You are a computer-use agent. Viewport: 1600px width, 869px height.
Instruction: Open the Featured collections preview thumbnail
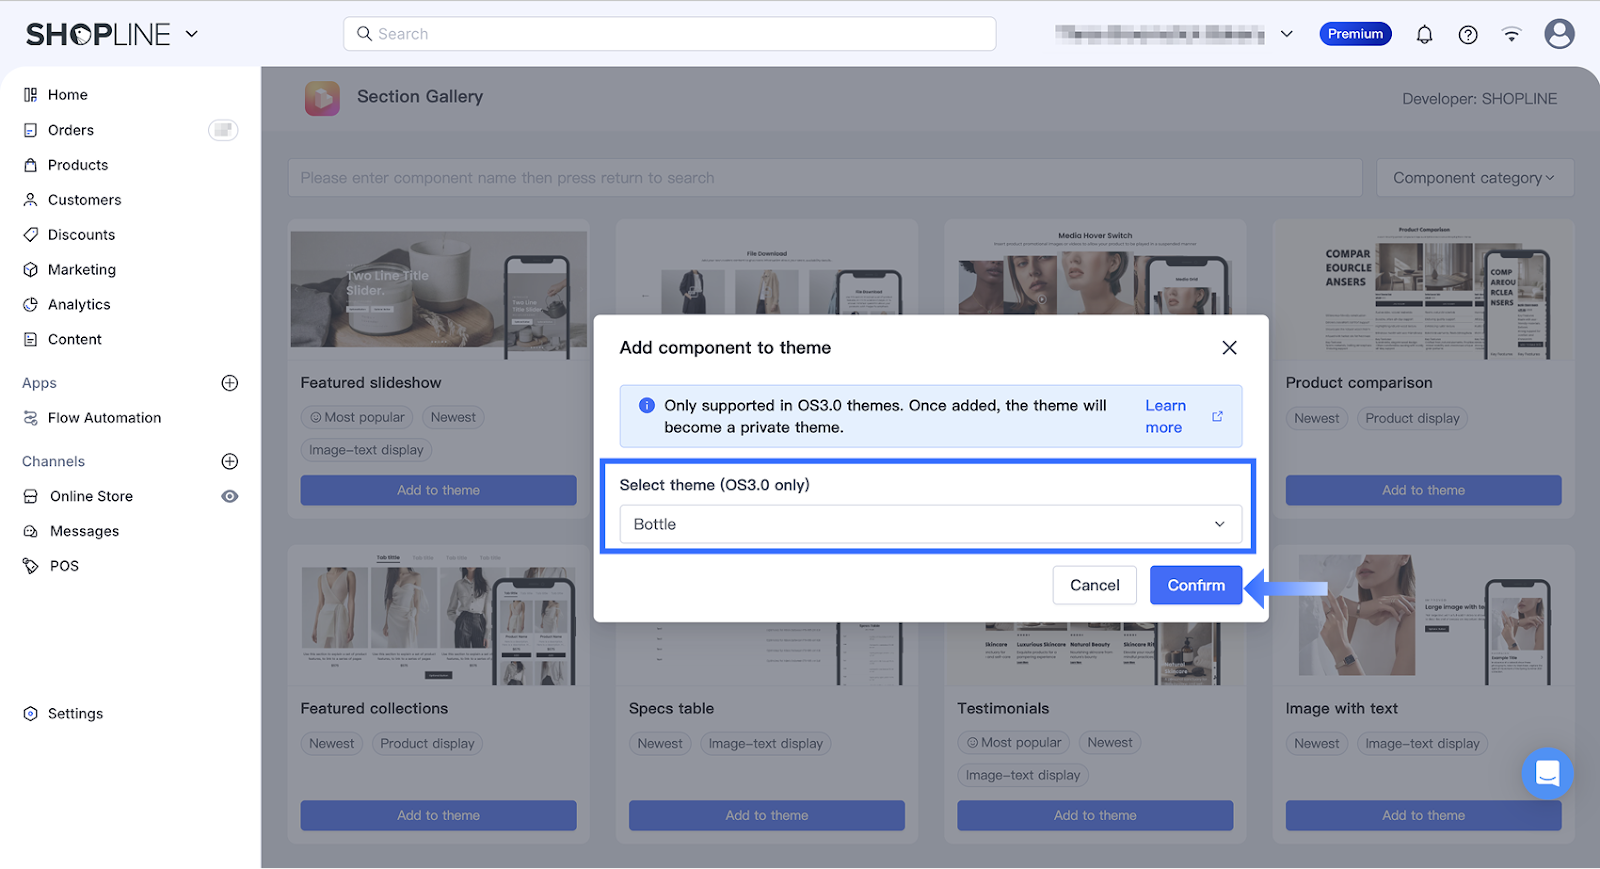(x=439, y=616)
